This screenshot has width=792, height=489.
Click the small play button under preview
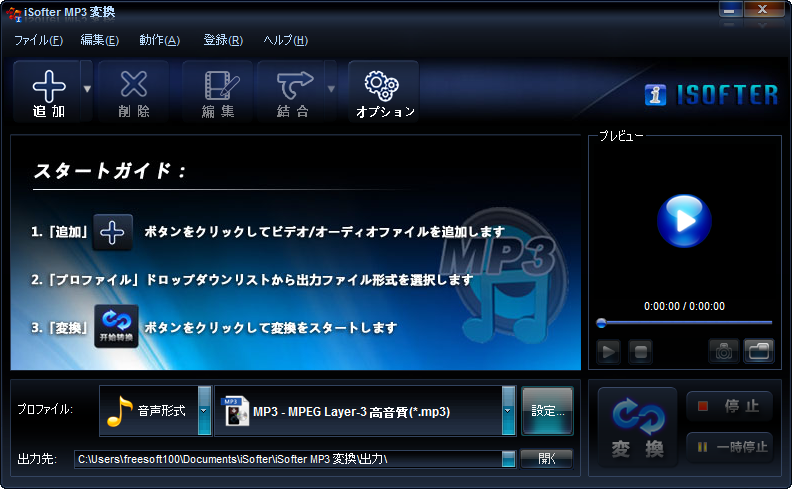(609, 351)
